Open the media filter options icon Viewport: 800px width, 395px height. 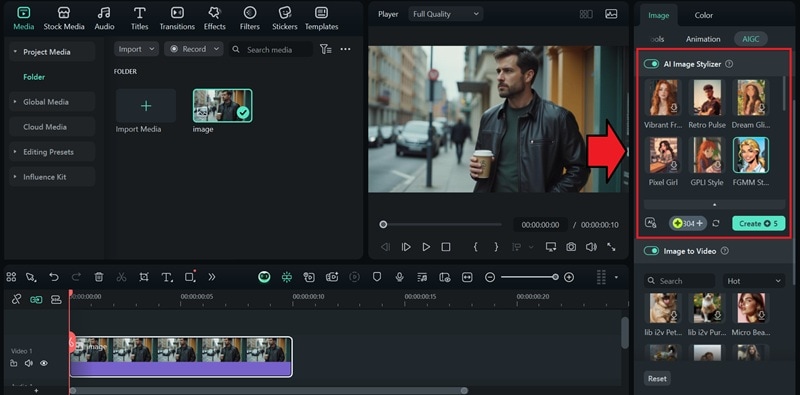(326, 49)
